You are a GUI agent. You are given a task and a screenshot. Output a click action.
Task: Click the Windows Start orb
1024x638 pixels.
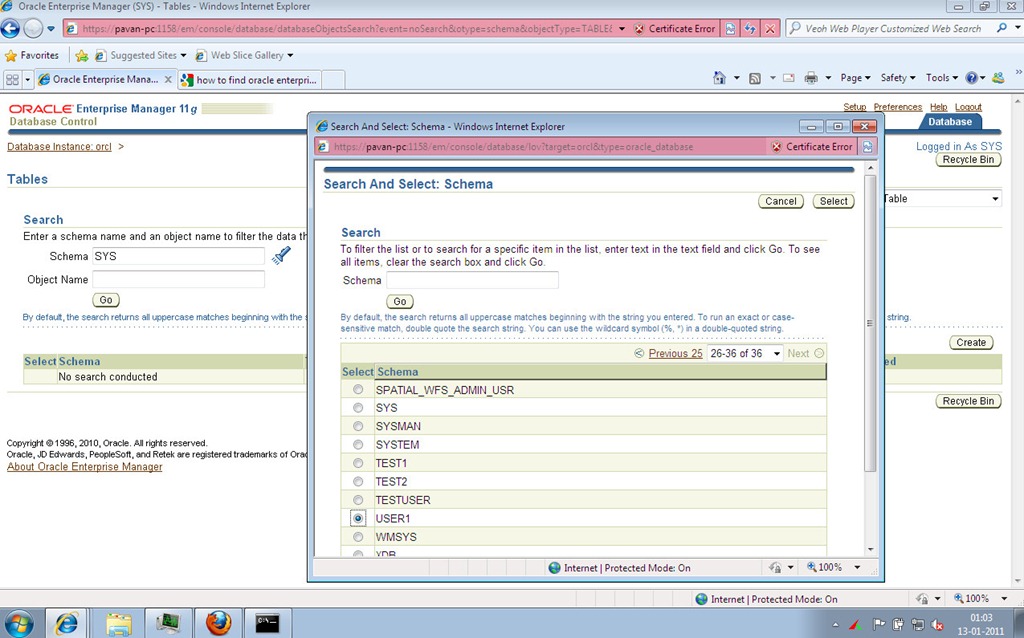coord(19,623)
